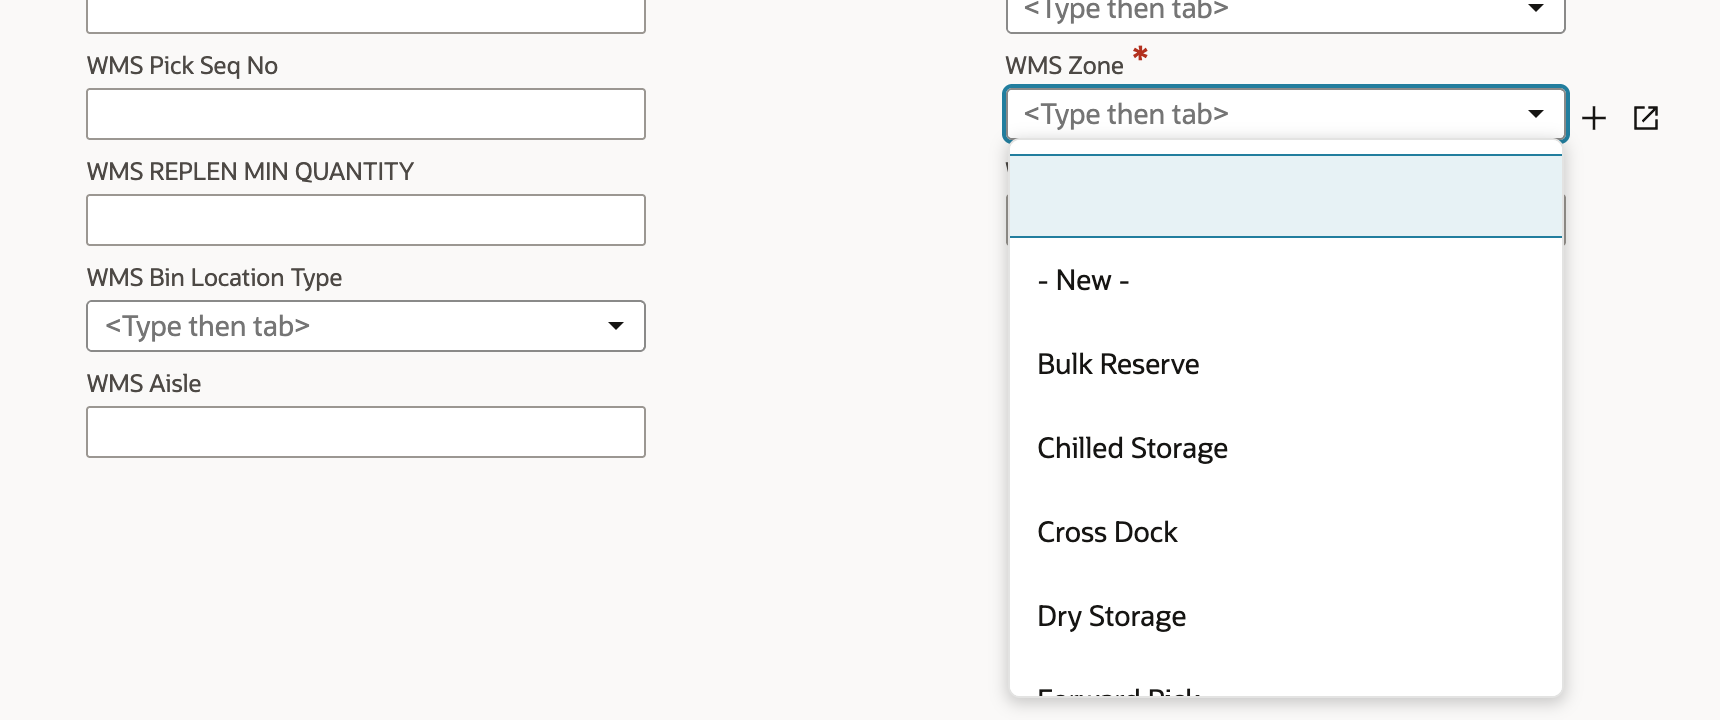This screenshot has height=720, width=1720.
Task: Choose '- New -' from the zone list
Action: [x=1286, y=280]
